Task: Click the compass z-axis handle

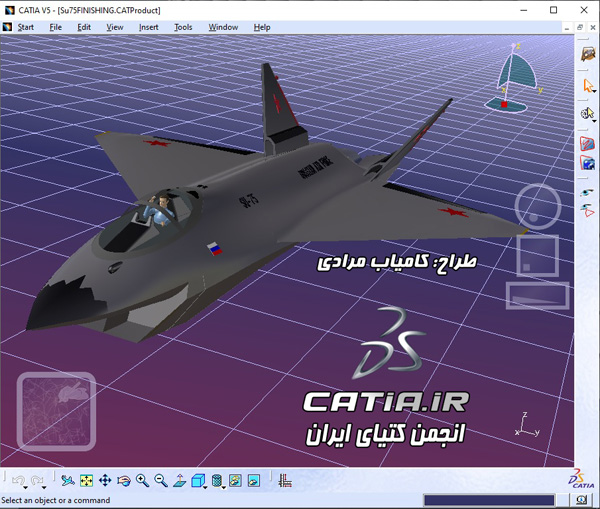Action: [x=514, y=46]
